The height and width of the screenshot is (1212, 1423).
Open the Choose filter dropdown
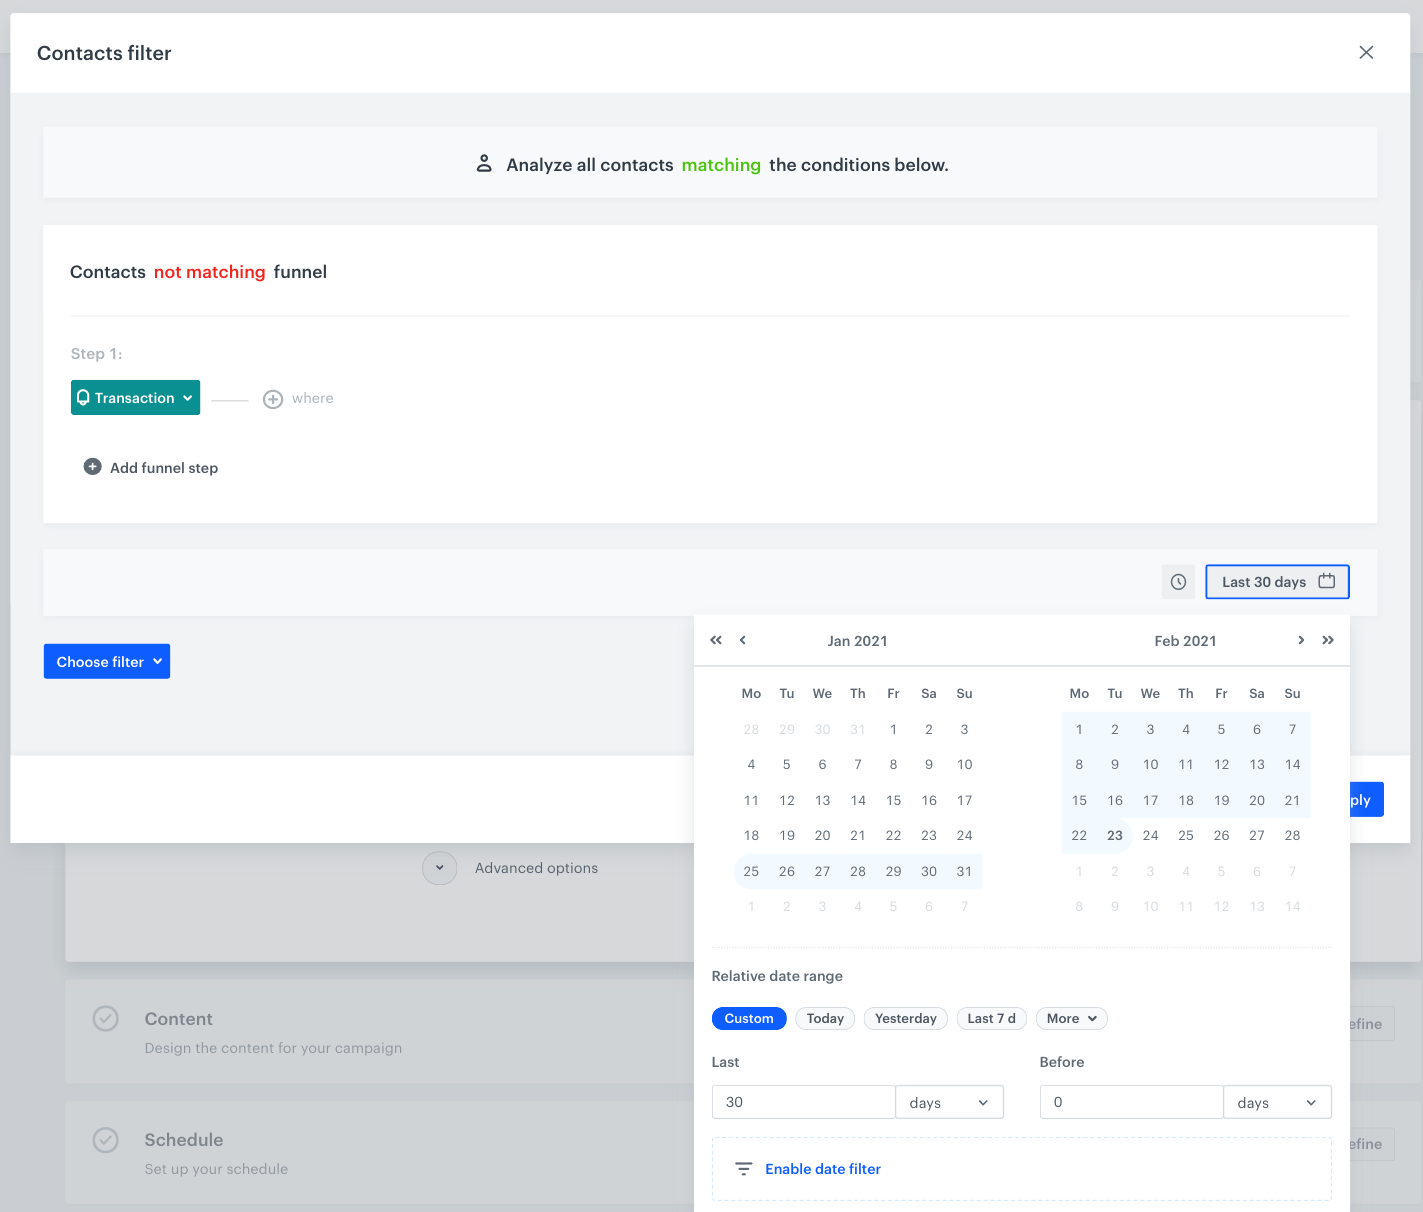pyautogui.click(x=106, y=661)
